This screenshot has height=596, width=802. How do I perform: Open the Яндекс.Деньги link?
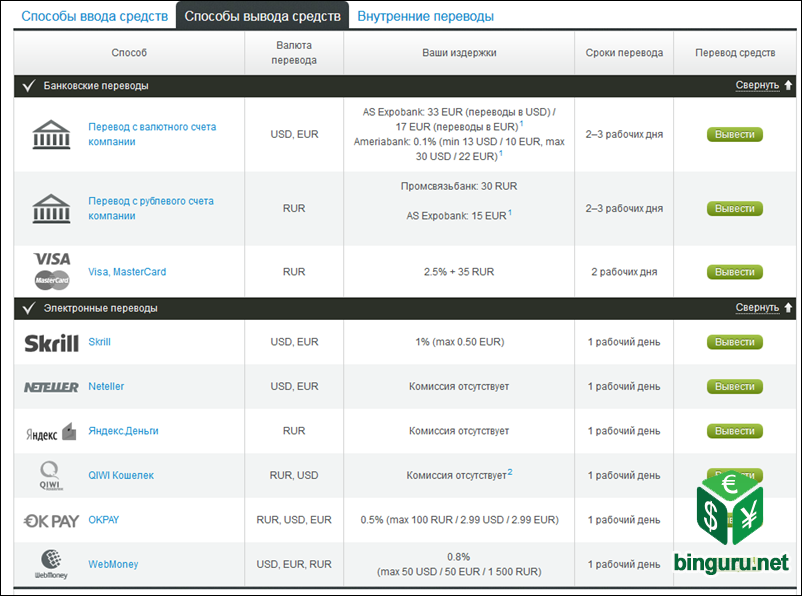click(123, 431)
